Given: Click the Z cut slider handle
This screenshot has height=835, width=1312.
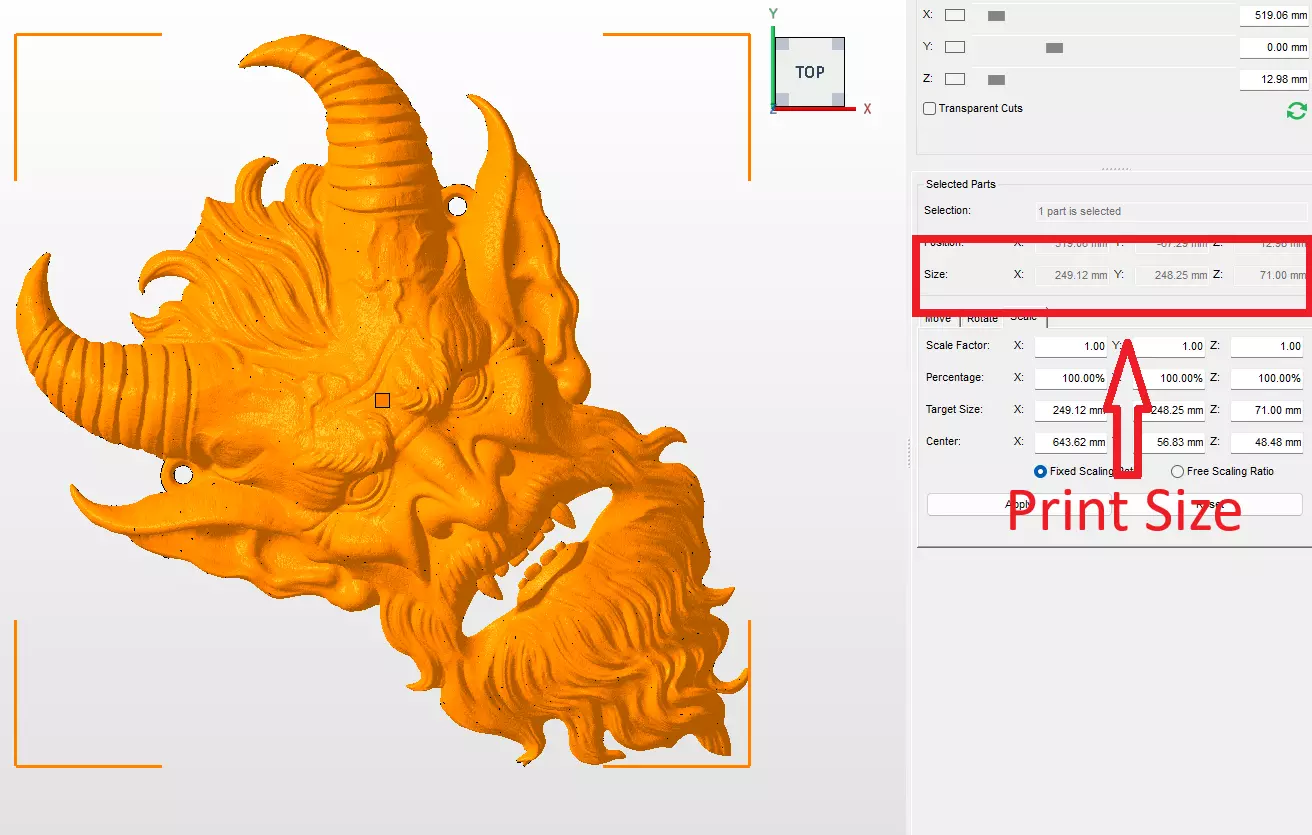Looking at the screenshot, I should point(996,80).
